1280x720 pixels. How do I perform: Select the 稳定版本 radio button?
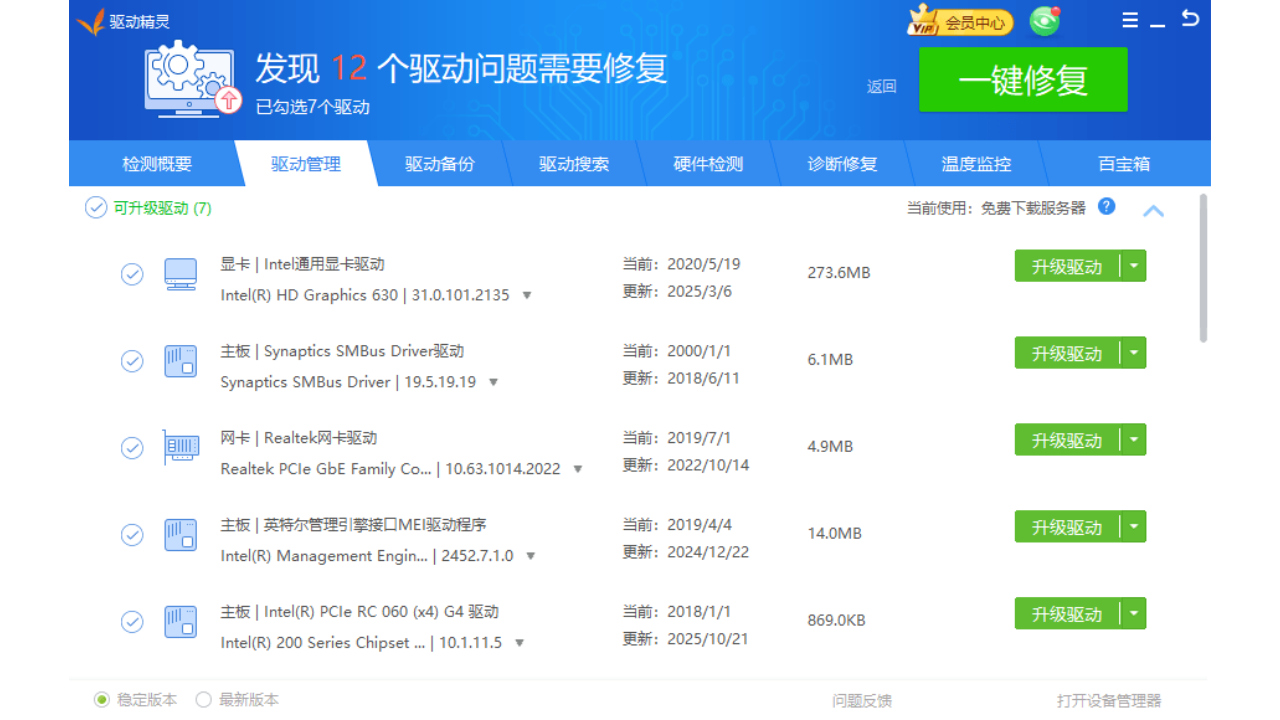pos(102,700)
